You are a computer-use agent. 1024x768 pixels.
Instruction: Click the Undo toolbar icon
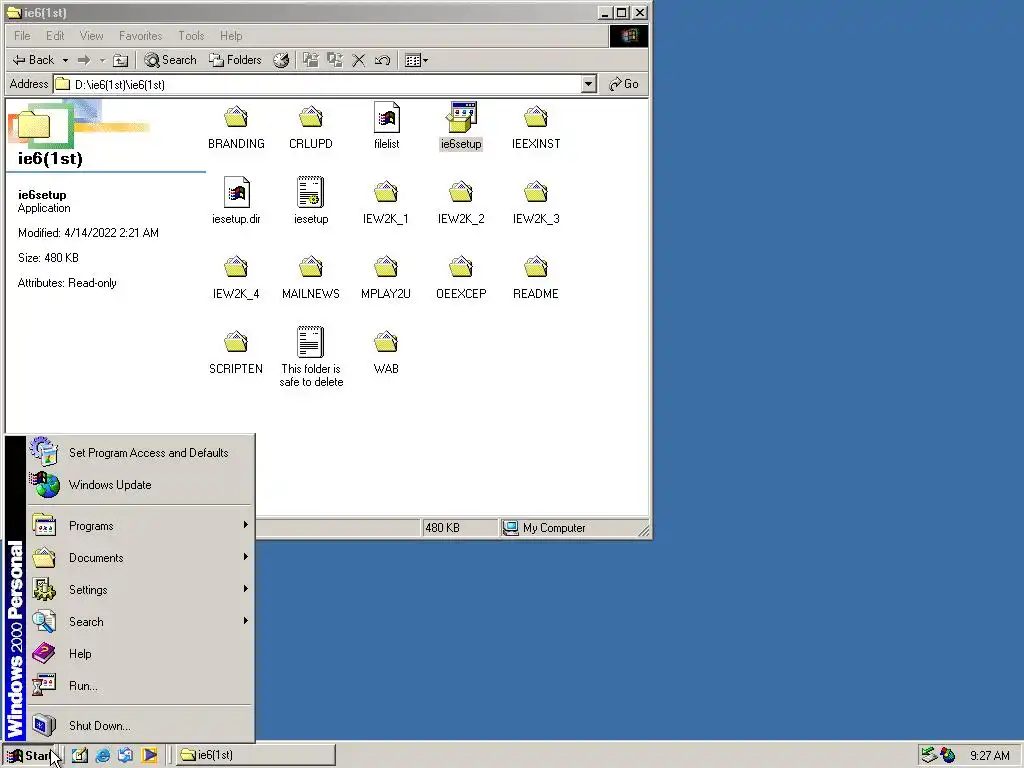point(382,60)
